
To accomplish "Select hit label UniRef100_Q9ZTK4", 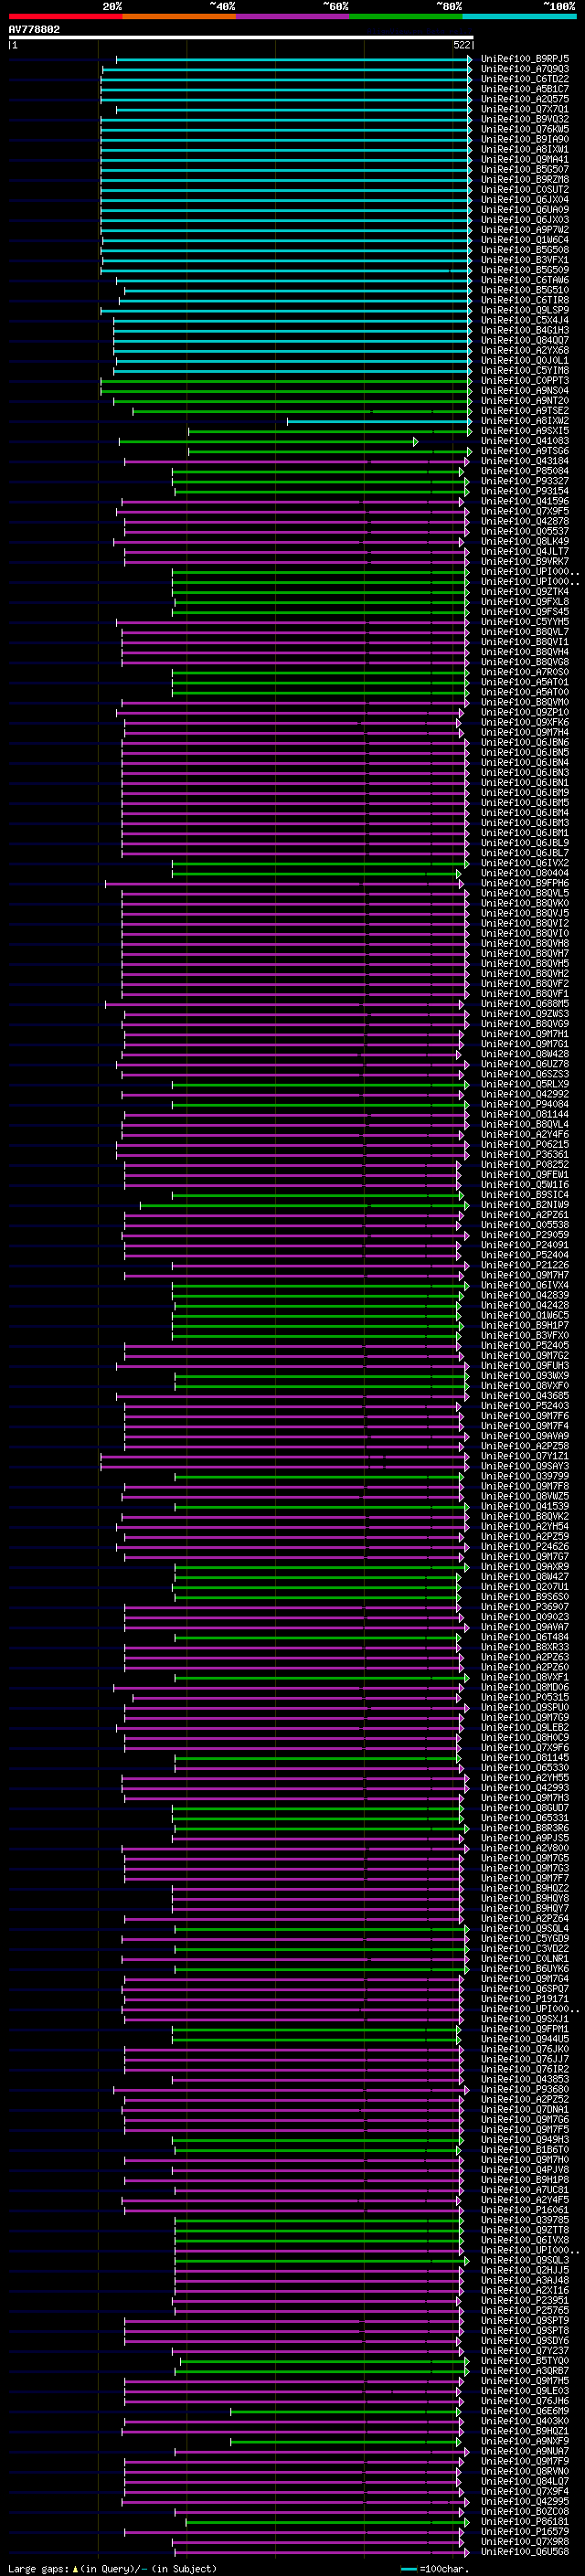I will 525,592.
